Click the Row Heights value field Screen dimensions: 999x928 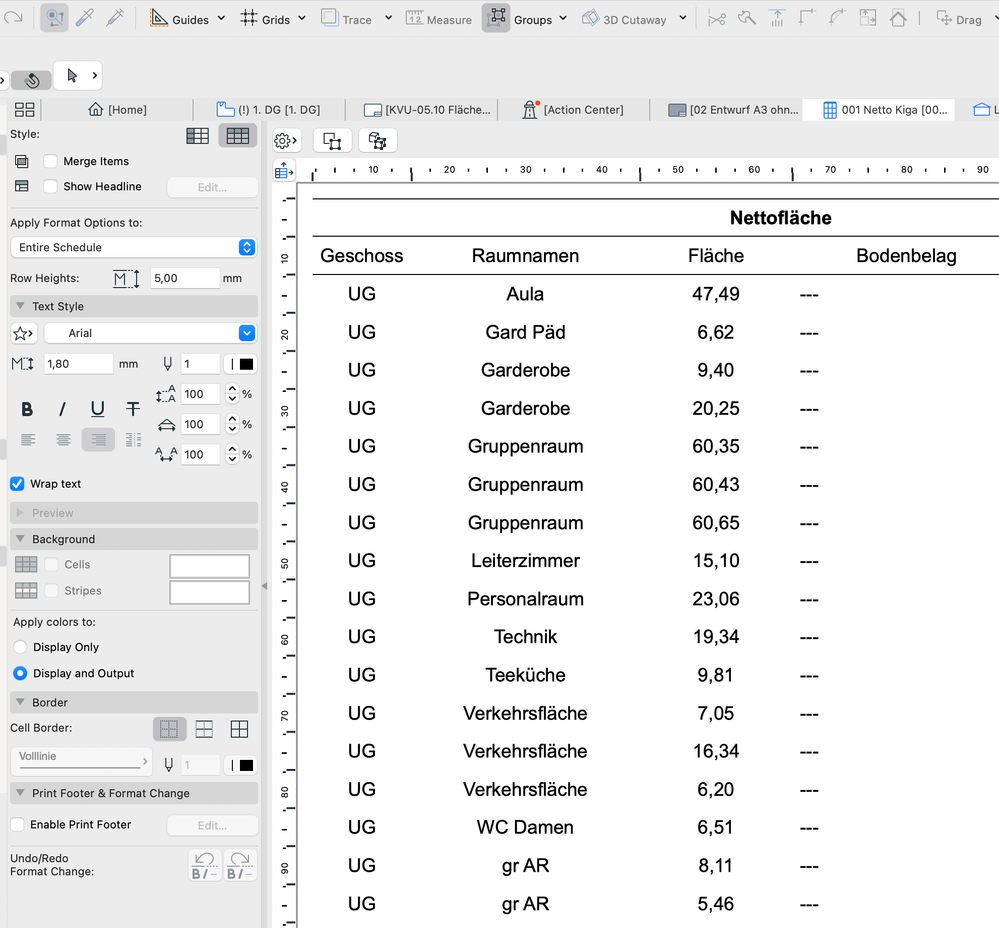coord(185,278)
